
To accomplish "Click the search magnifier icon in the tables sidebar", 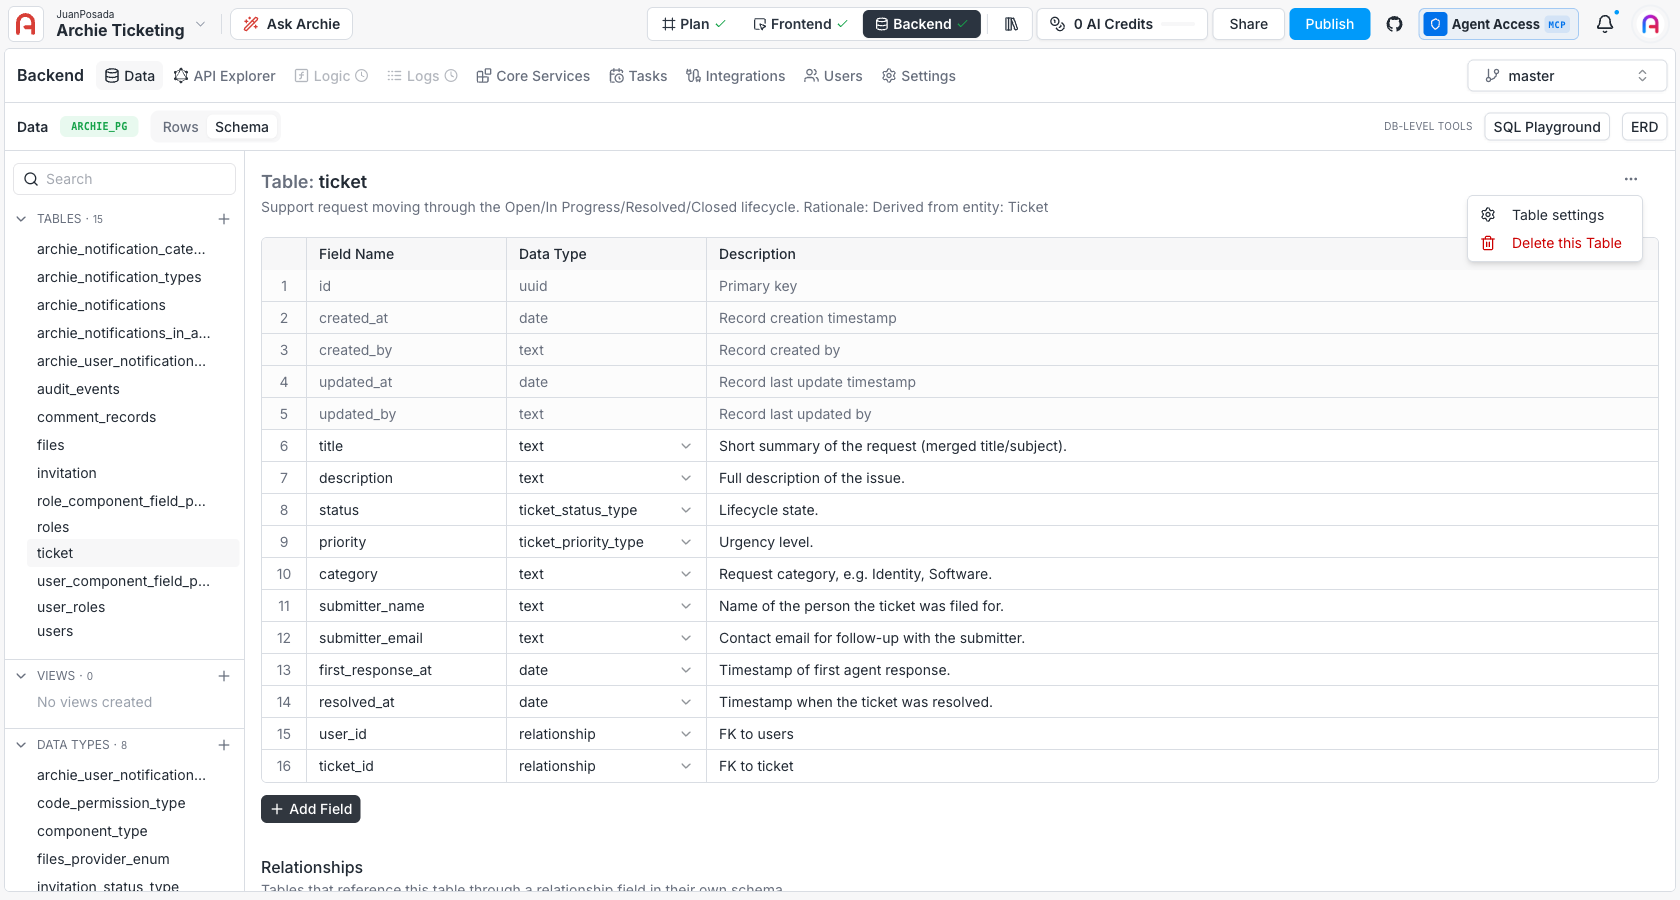I will (x=31, y=179).
